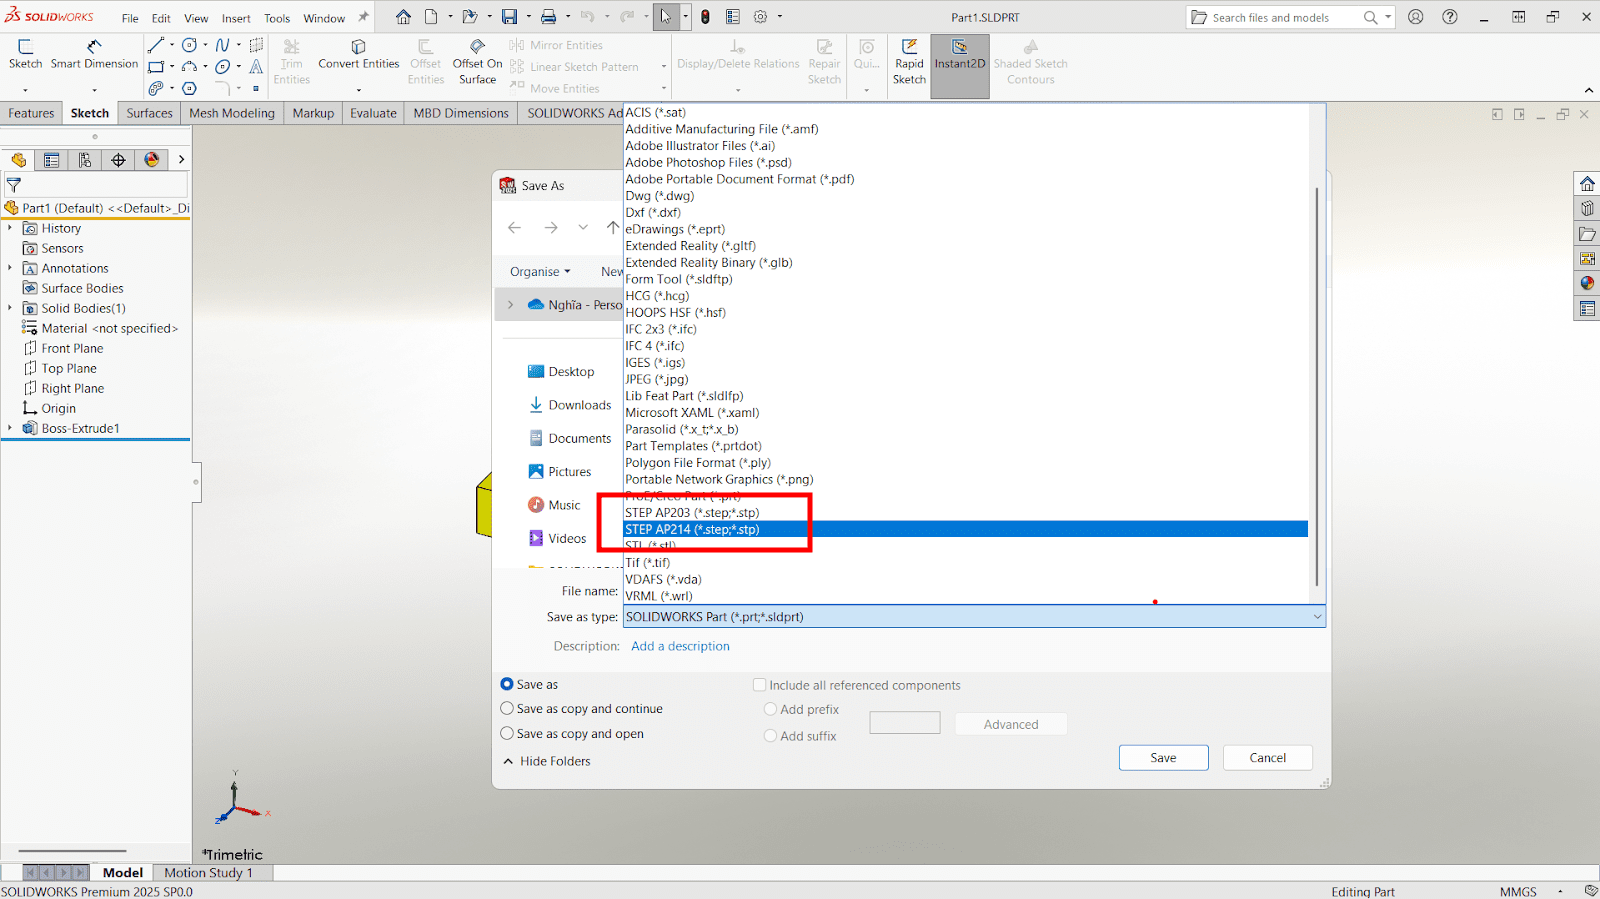Collapse folders with Hide Folders chevron
Viewport: 1600px width, 899px height.
(509, 761)
